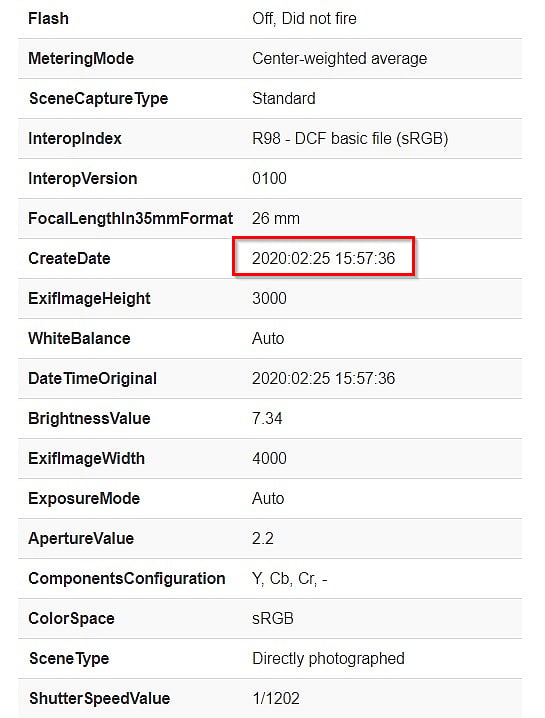Select the Flash row label
Image resolution: width=545 pixels, height=718 pixels.
(x=49, y=18)
